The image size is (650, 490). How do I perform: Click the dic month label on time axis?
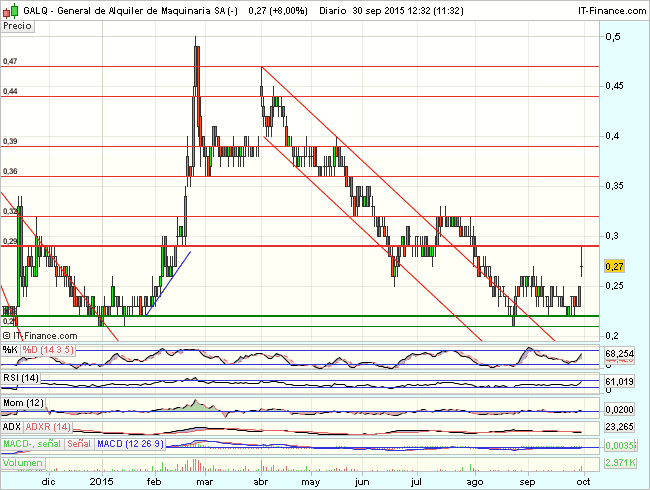(x=49, y=482)
